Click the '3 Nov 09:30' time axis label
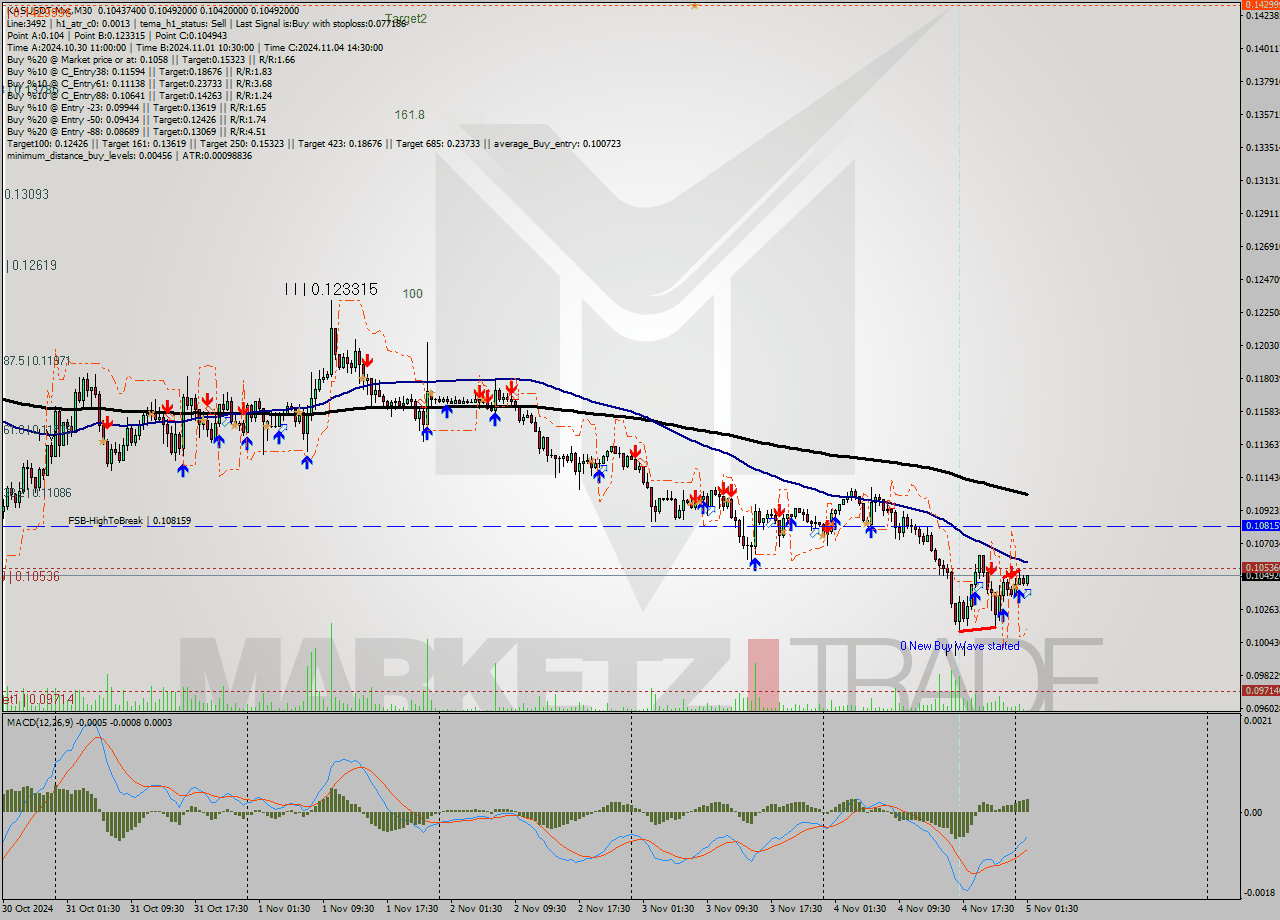Screen dimensions: 1280x920 tap(732, 909)
